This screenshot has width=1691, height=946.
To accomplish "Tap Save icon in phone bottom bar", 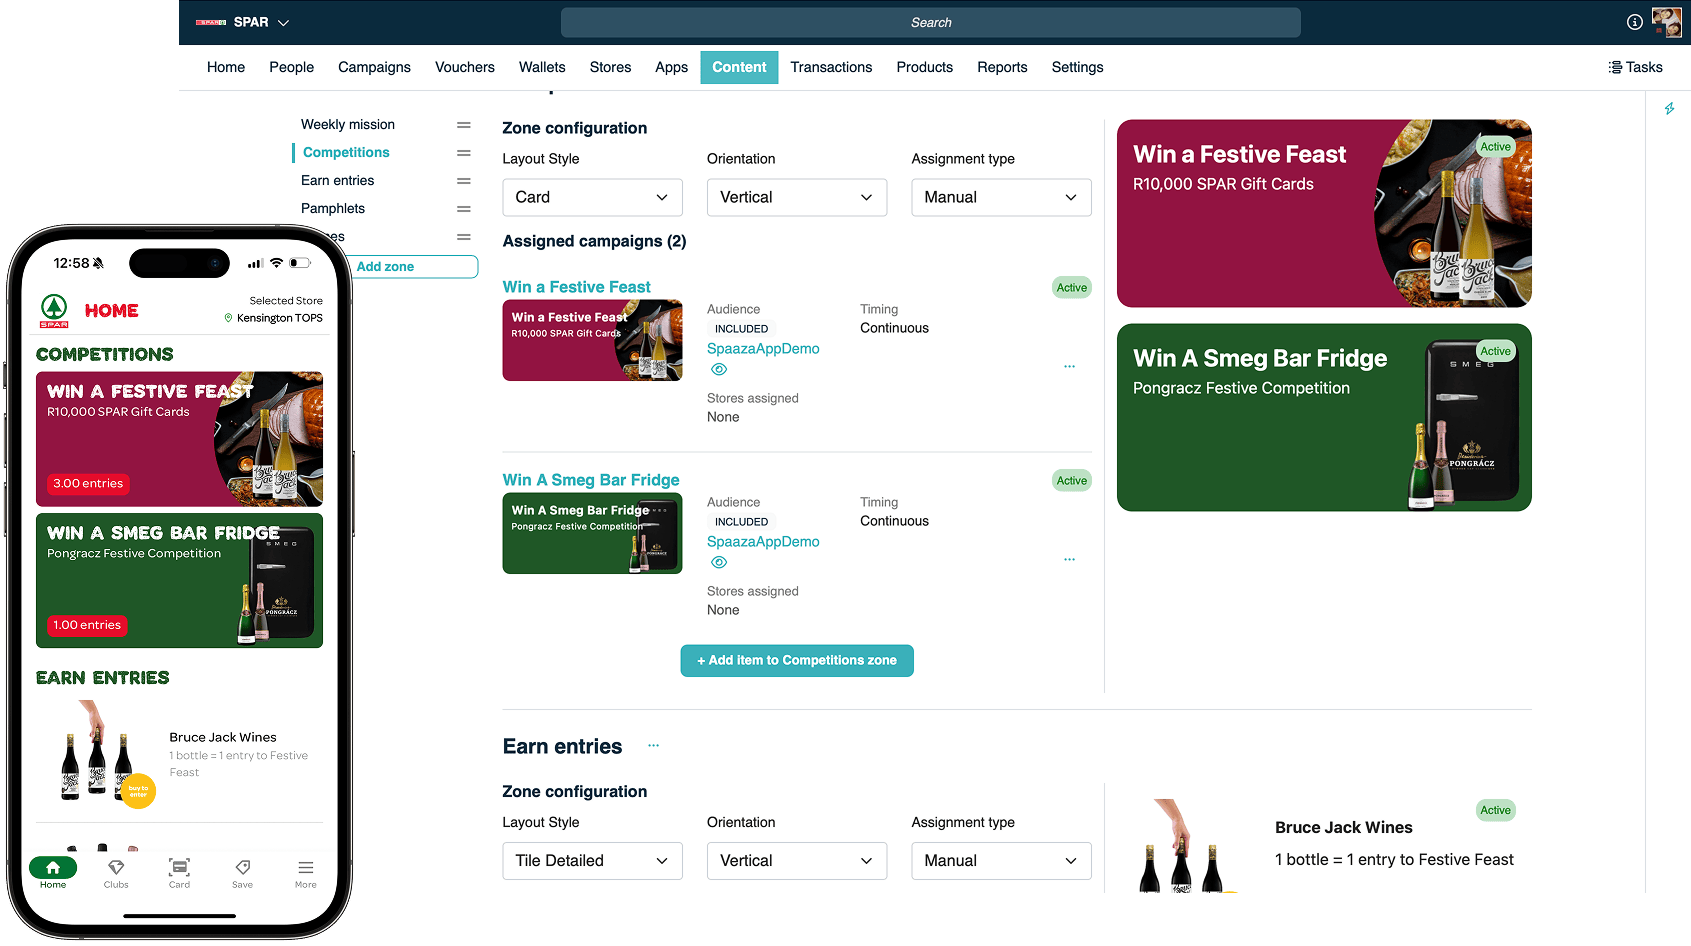I will [242, 867].
